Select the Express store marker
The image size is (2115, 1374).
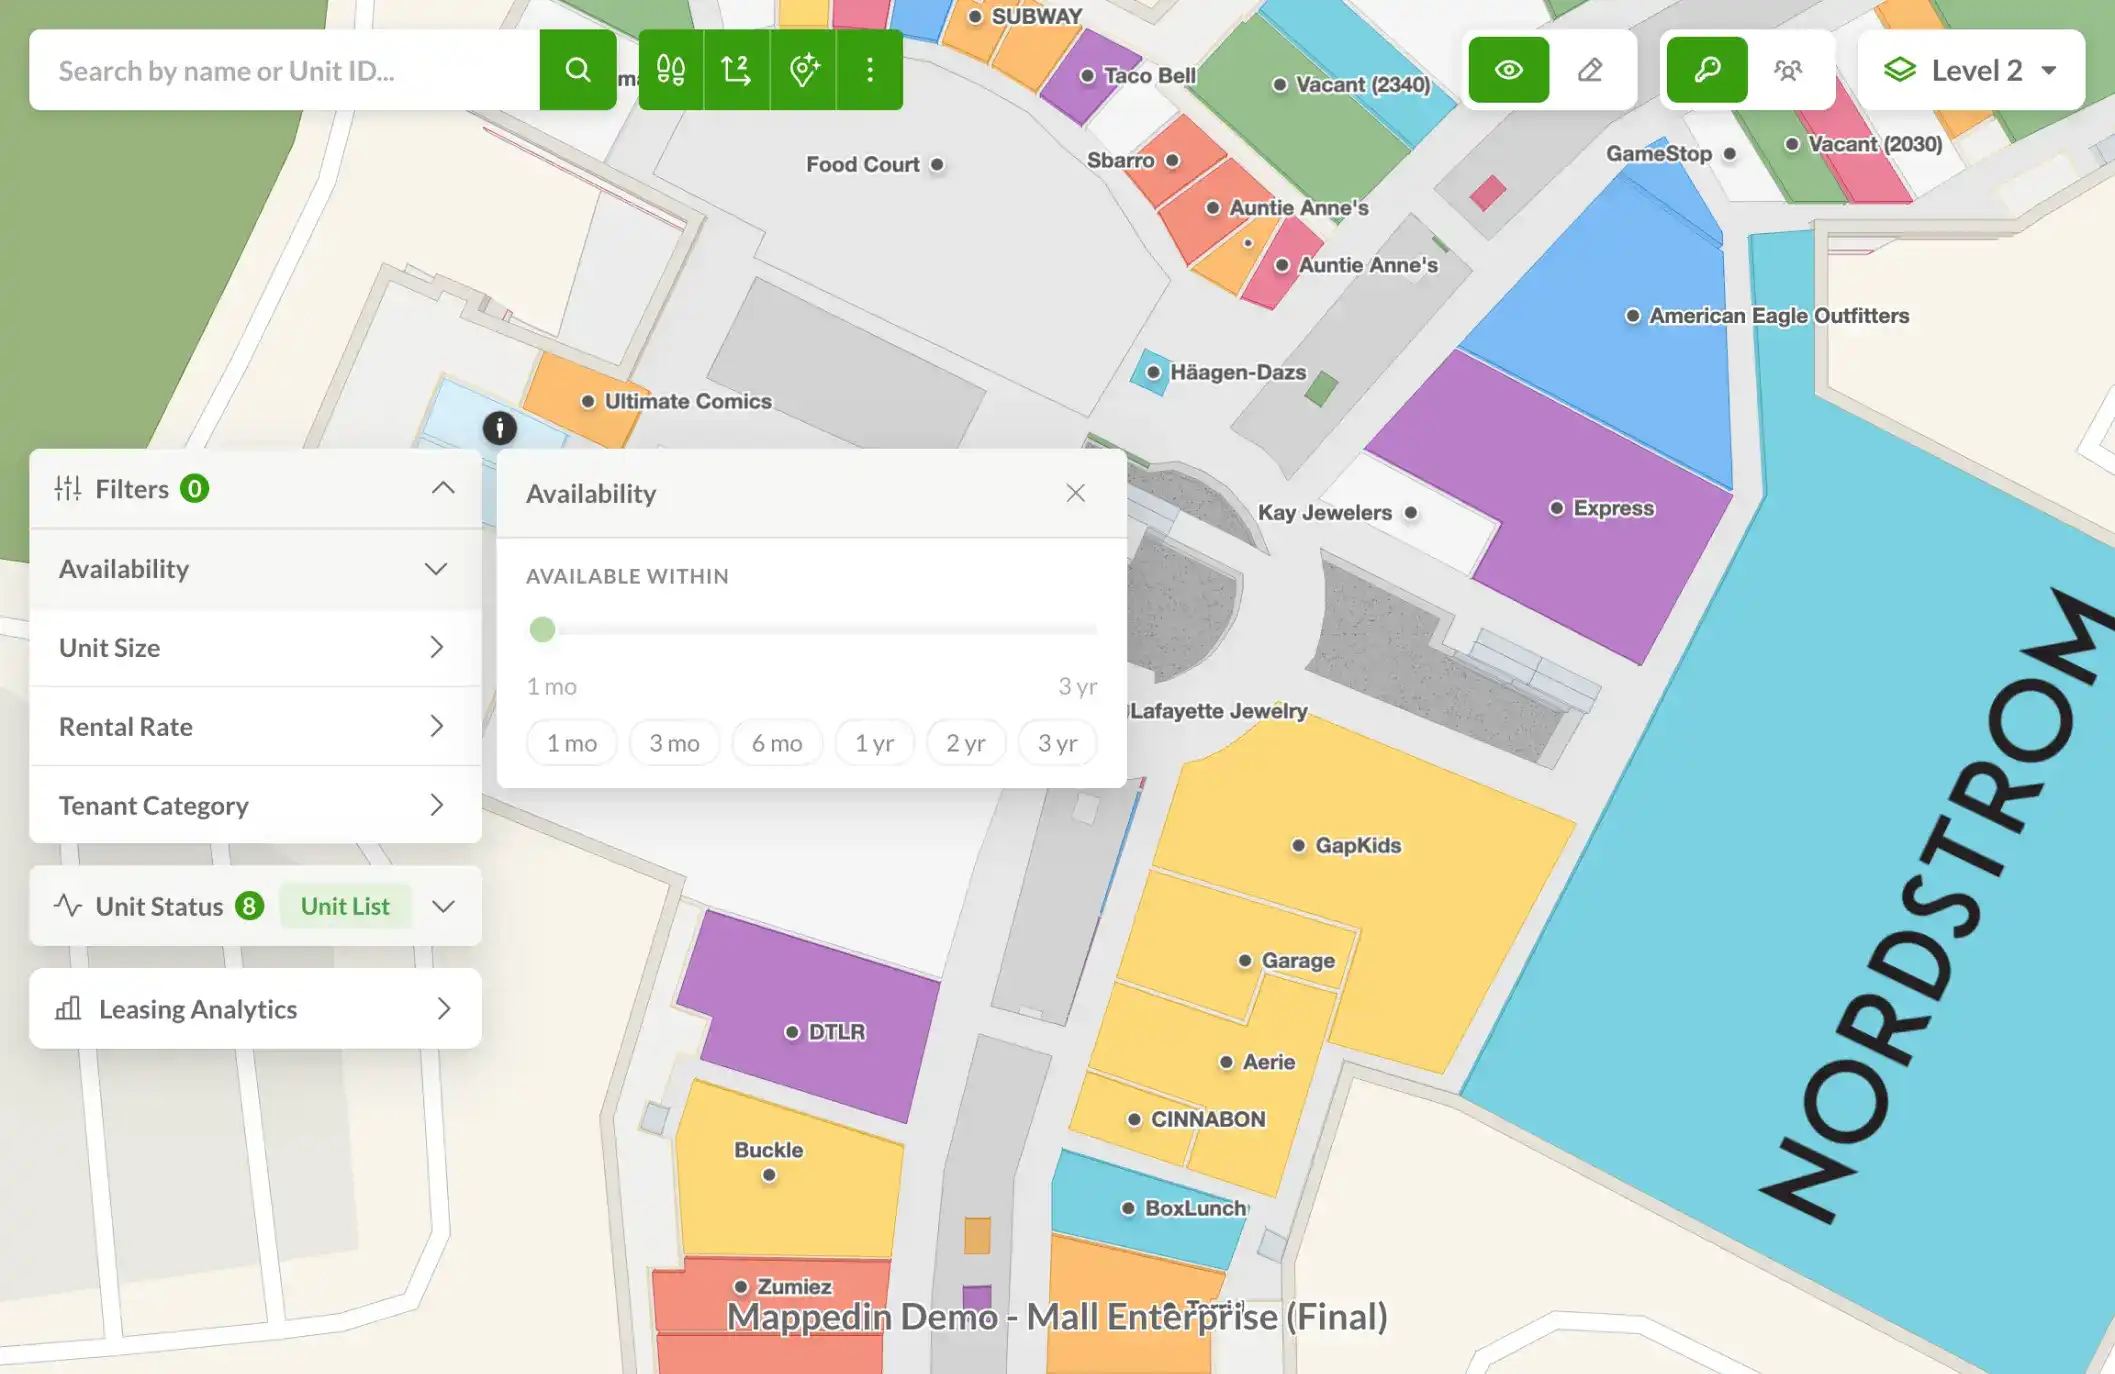(1557, 508)
